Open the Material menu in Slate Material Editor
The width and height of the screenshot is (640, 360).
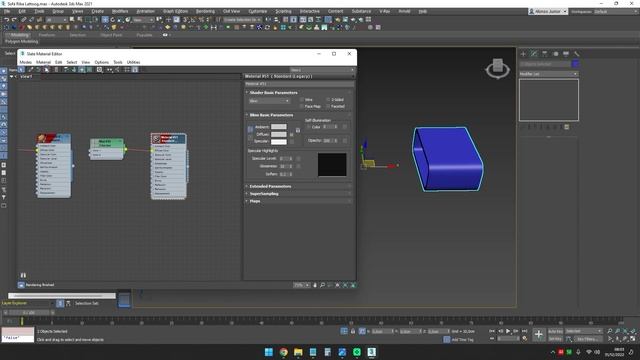click(x=43, y=62)
